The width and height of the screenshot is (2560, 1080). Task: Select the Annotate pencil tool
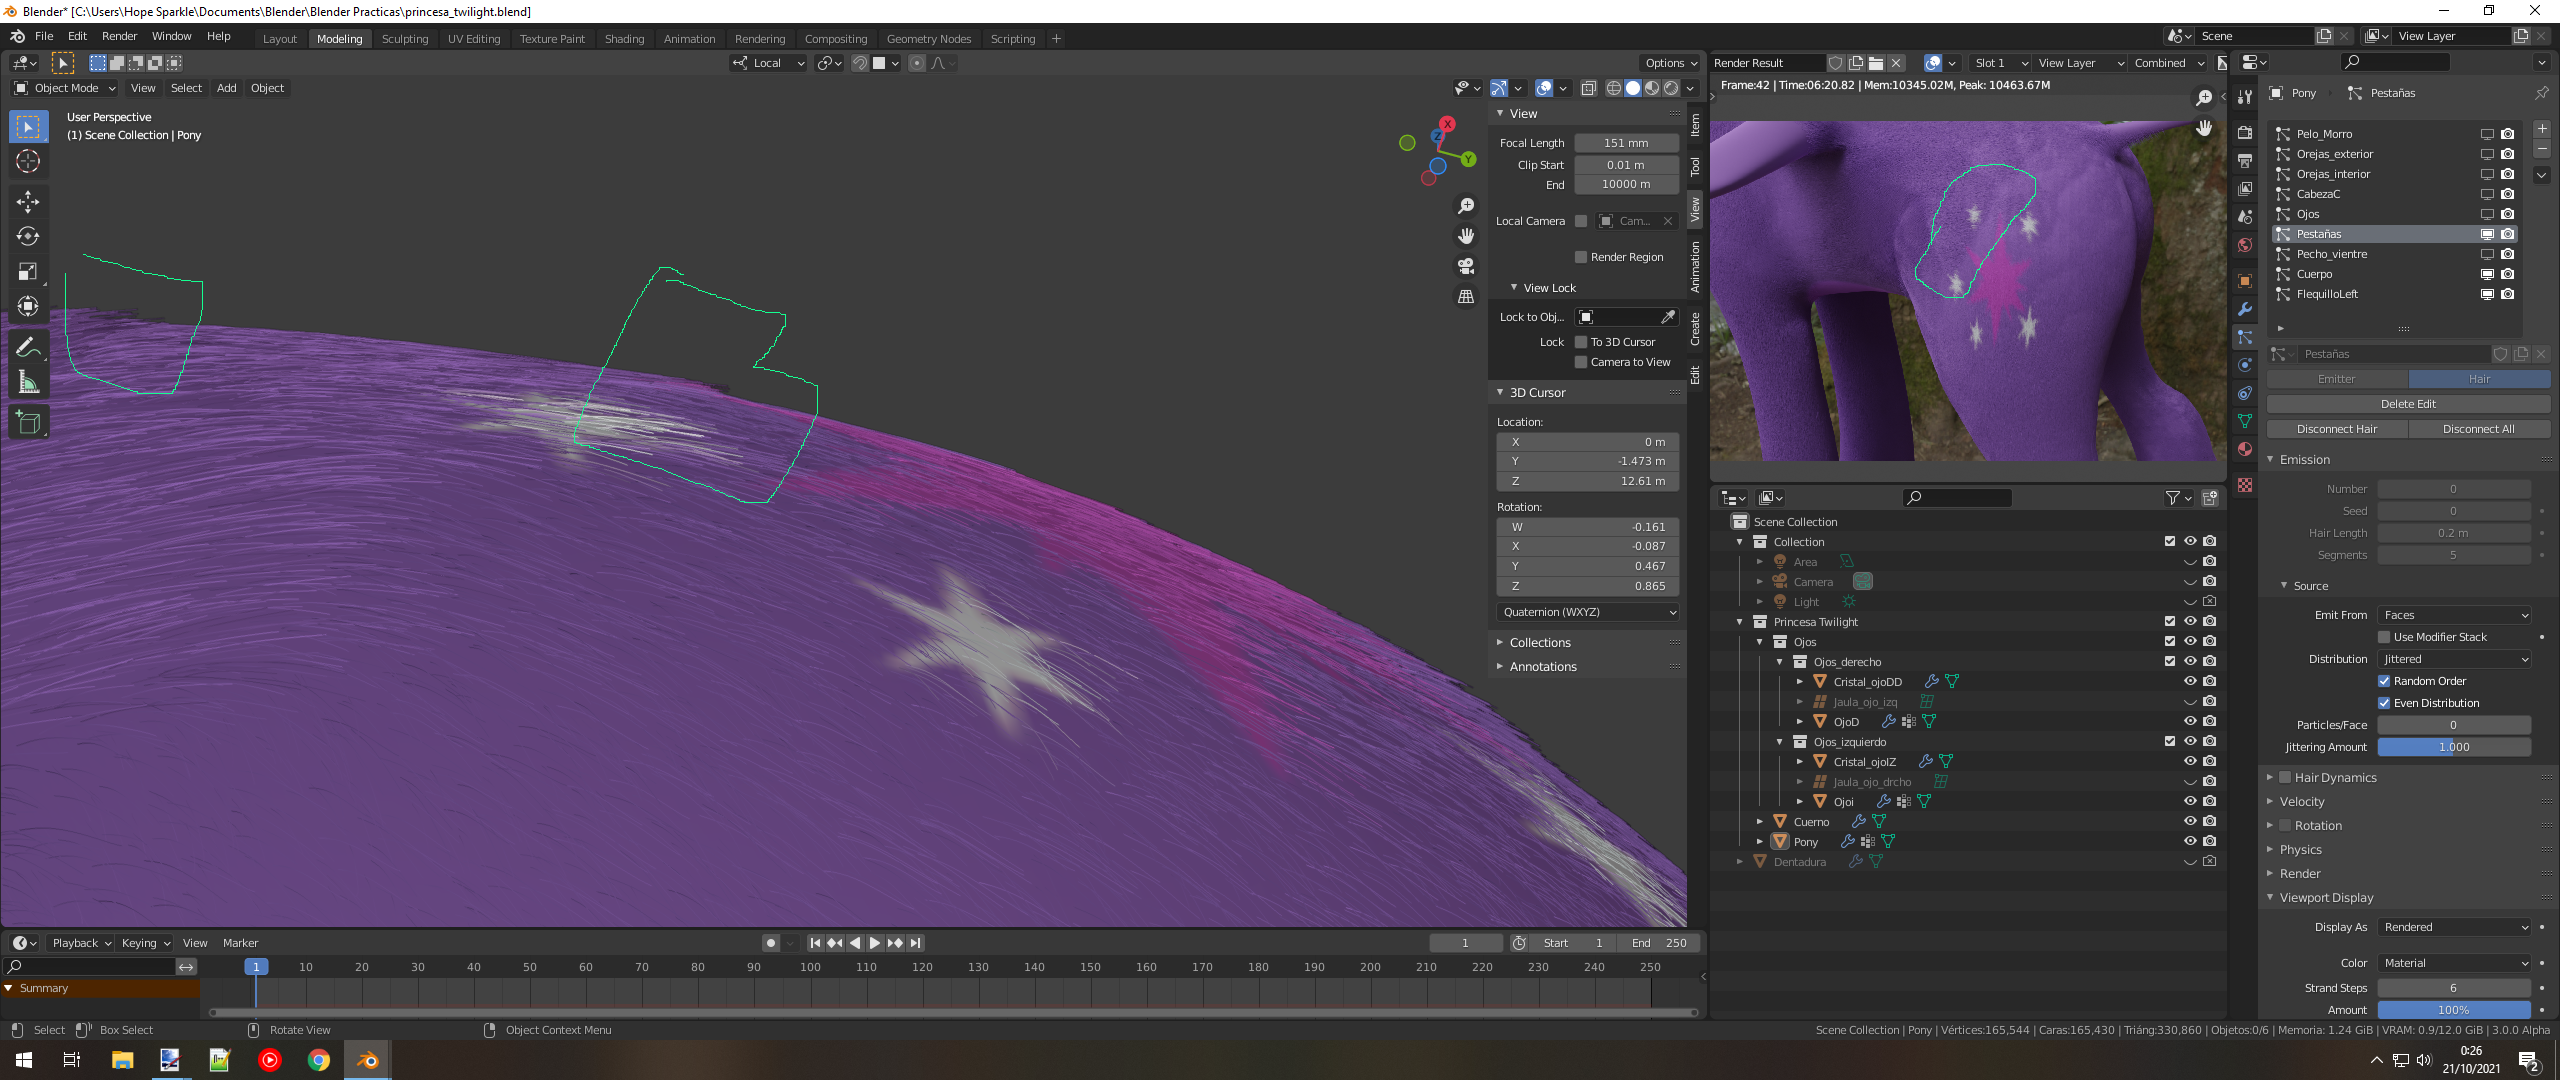click(28, 348)
